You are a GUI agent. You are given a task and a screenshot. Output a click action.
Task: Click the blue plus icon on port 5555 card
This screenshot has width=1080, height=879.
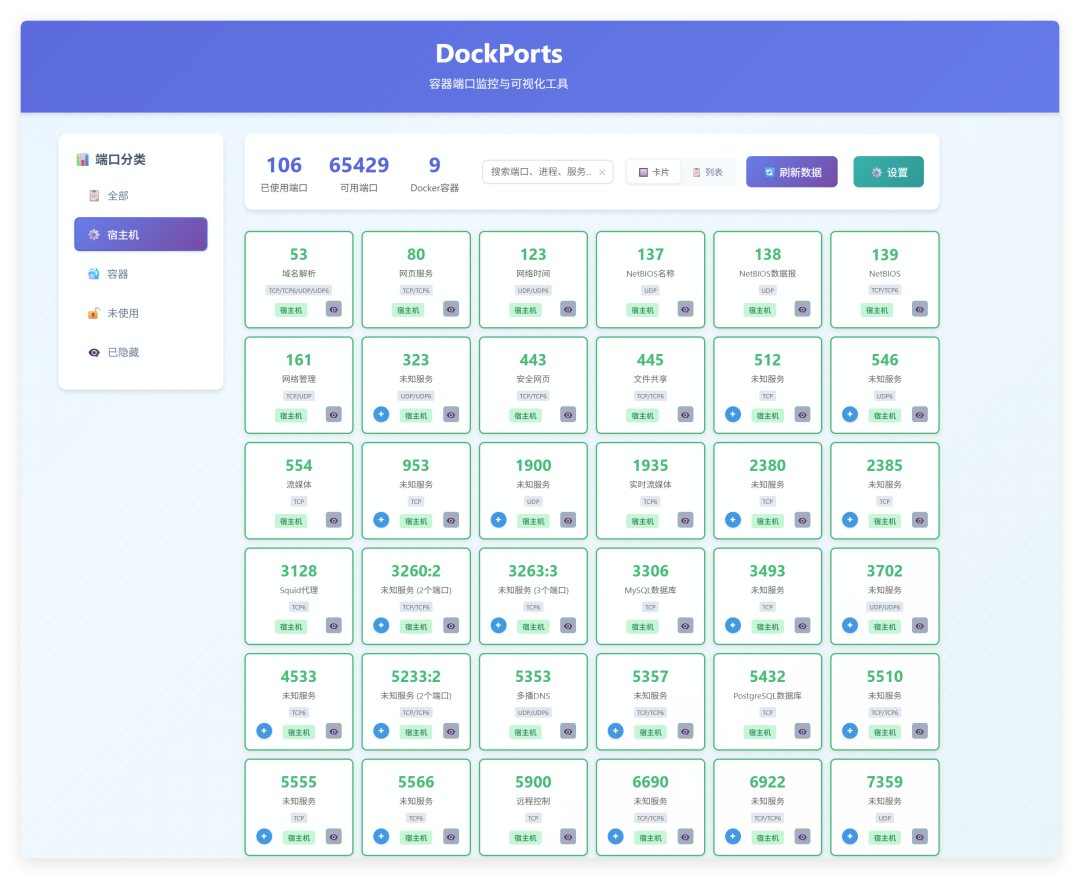264,836
